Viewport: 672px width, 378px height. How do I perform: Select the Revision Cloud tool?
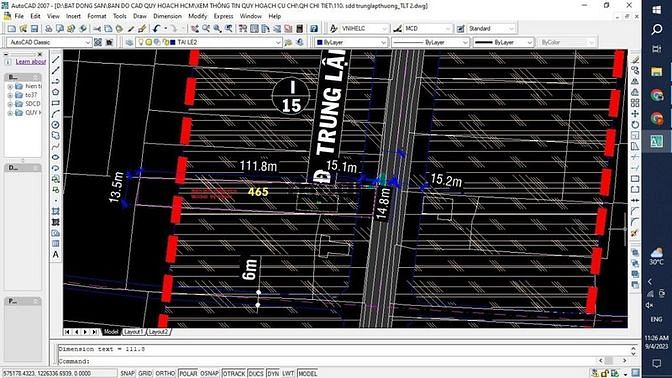coord(56,135)
